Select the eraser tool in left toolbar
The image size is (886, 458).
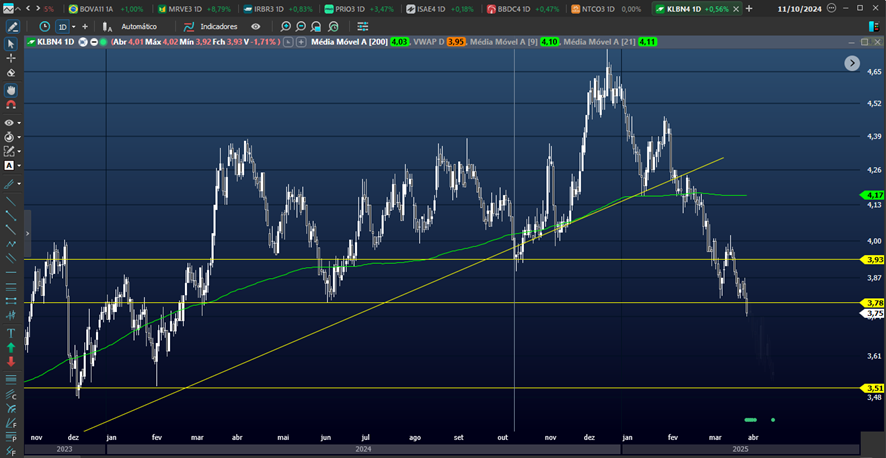pyautogui.click(x=11, y=73)
